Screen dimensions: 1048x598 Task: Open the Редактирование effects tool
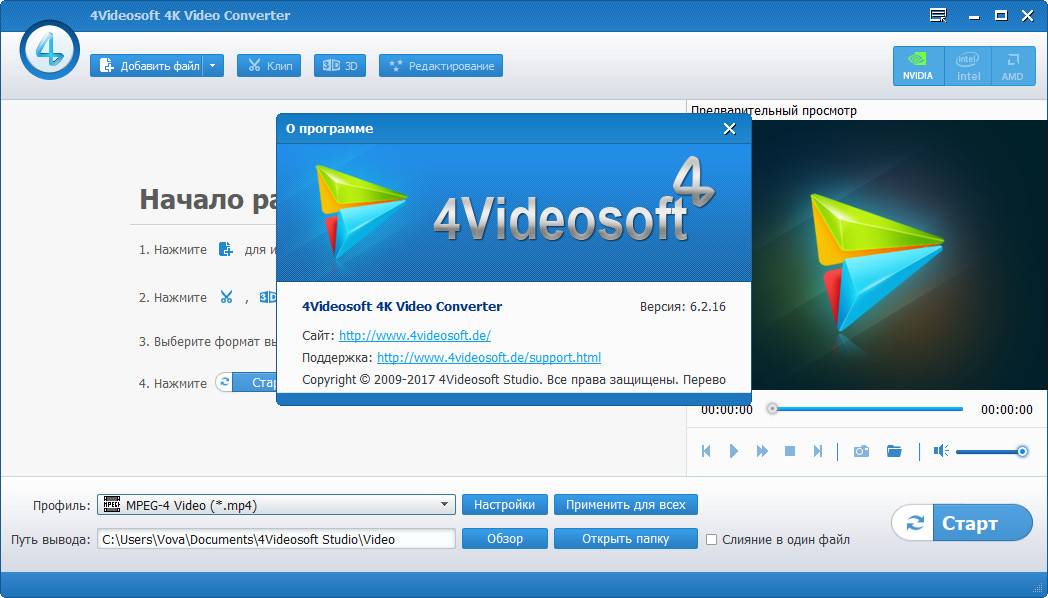point(441,65)
